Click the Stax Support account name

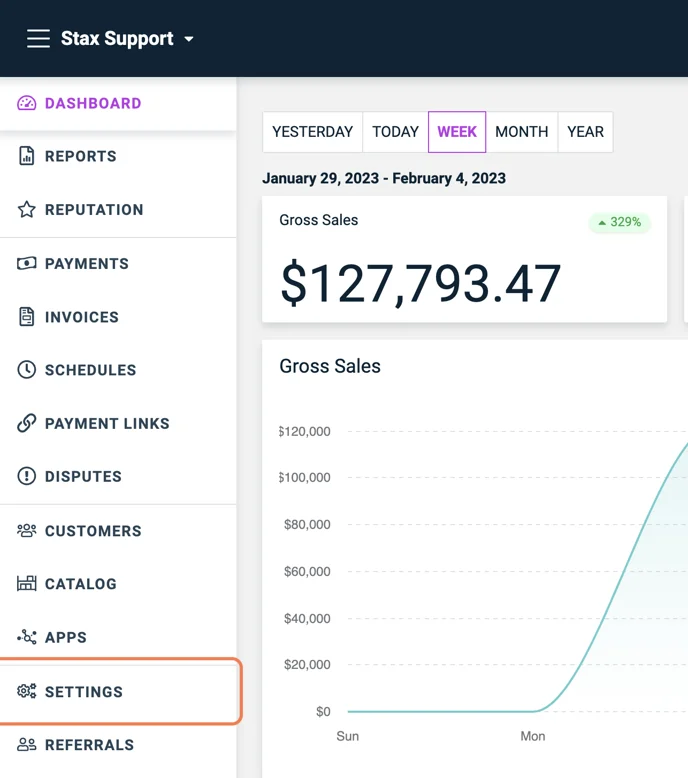click(117, 39)
